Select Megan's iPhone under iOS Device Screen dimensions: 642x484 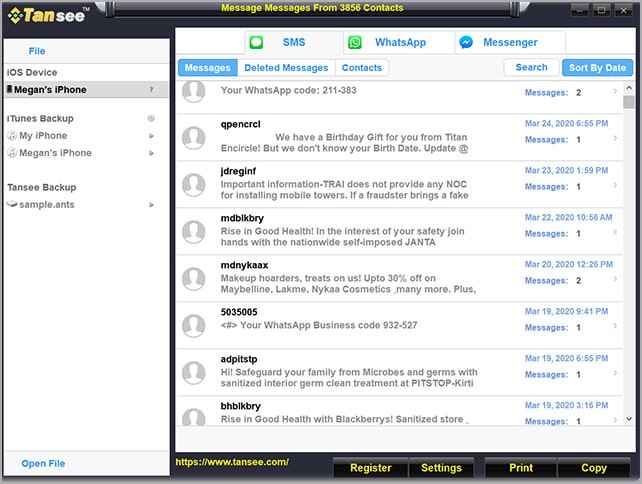pyautogui.click(x=50, y=90)
